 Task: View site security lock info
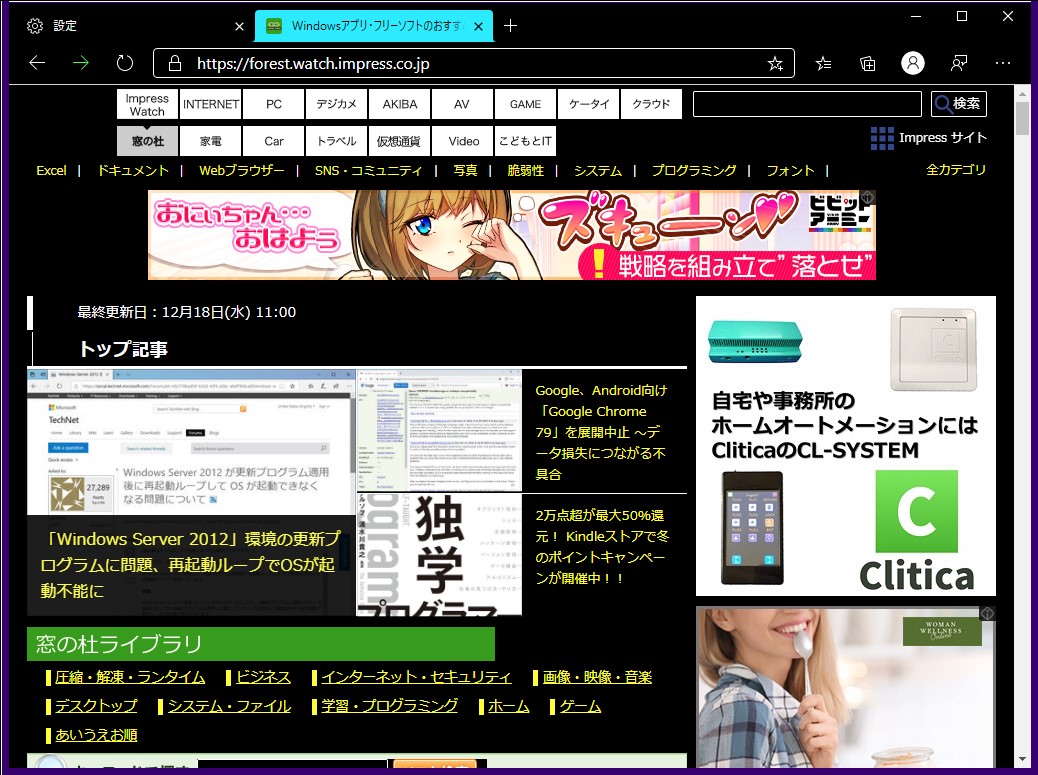175,64
